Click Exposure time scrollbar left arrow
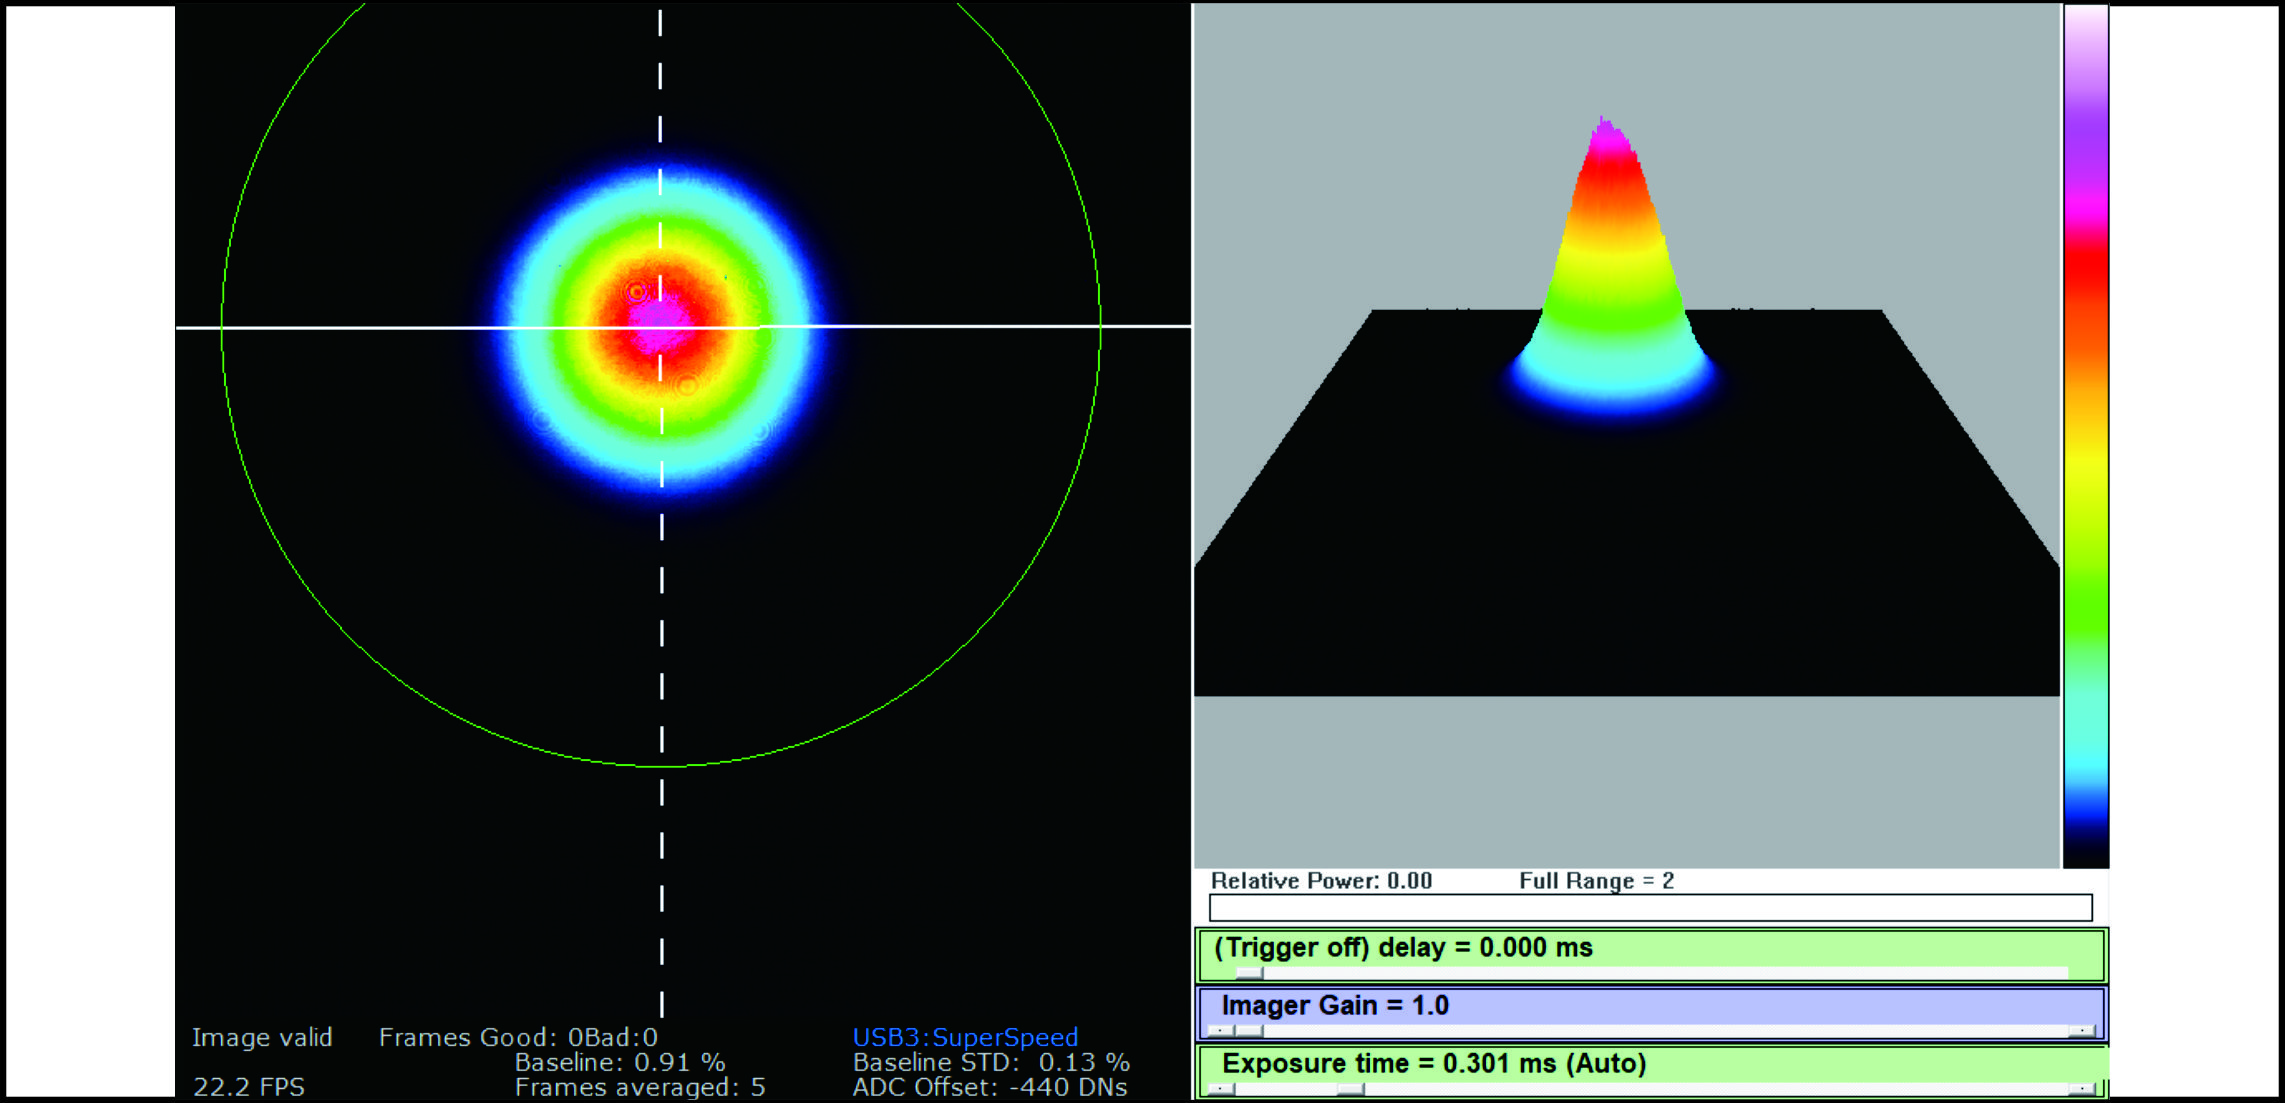Viewport: 2285px width, 1103px height. point(1221,1089)
